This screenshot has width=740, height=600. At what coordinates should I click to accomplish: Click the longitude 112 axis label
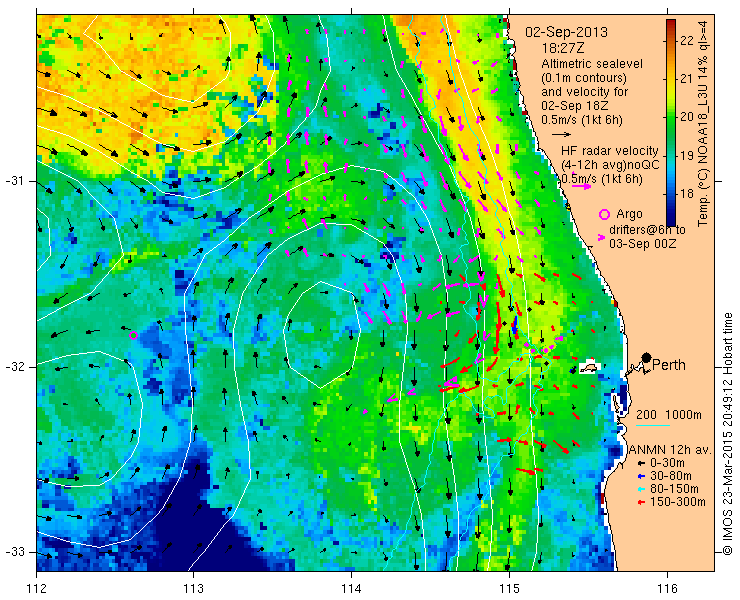(37, 589)
